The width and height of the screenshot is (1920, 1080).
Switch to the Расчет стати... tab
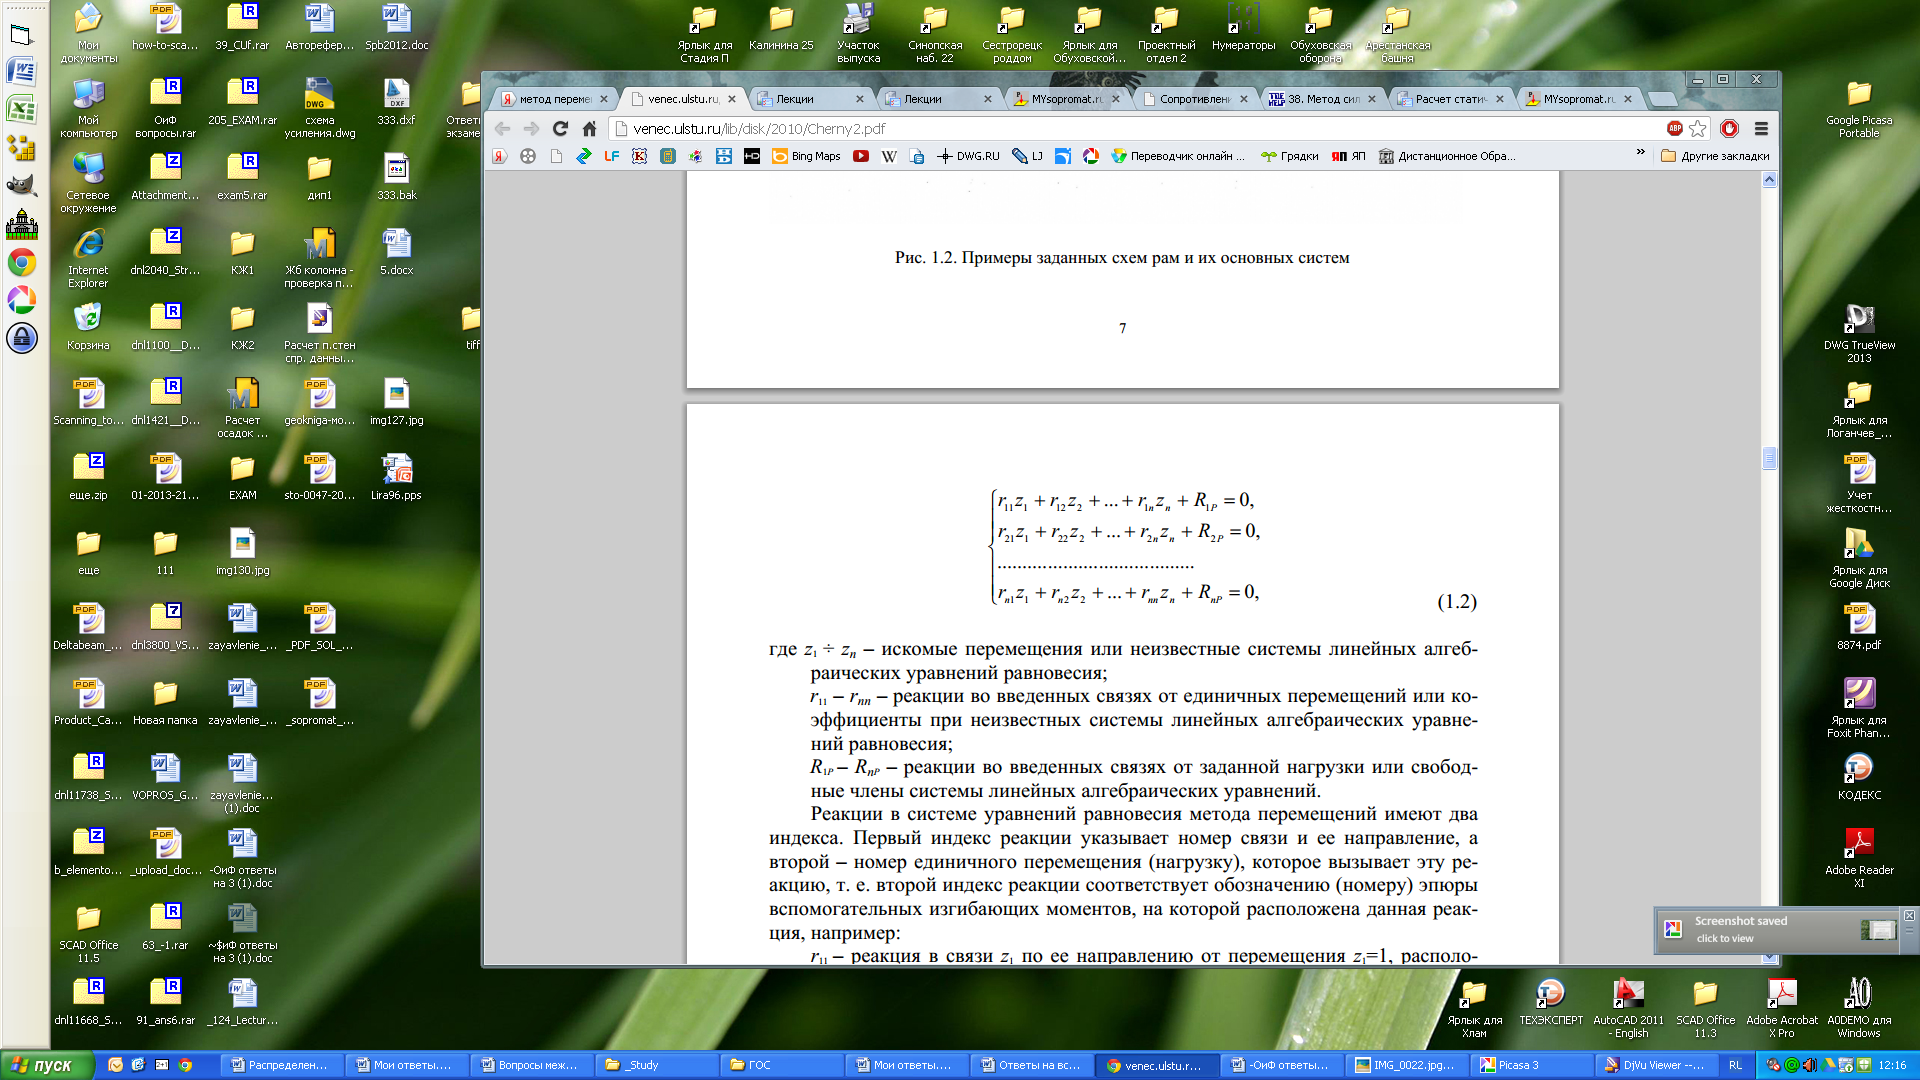[x=1450, y=99]
